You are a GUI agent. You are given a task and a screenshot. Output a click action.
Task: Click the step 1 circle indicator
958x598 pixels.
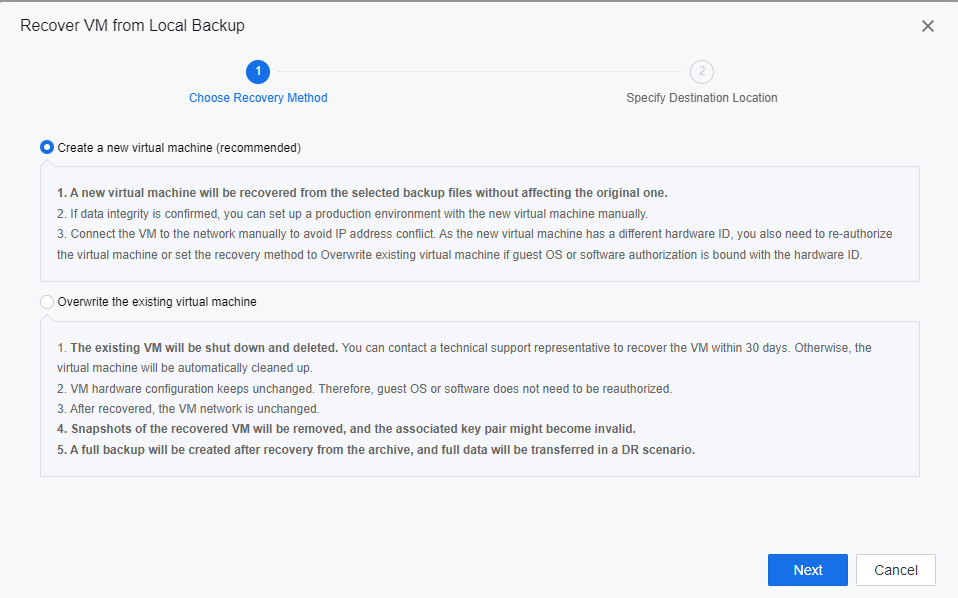click(x=258, y=71)
